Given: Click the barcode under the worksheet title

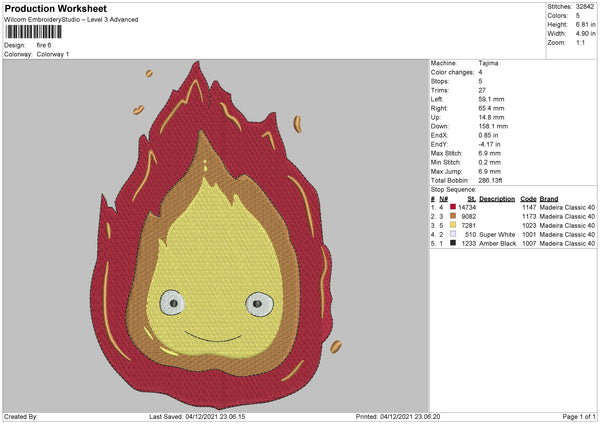Looking at the screenshot, I should click(34, 32).
